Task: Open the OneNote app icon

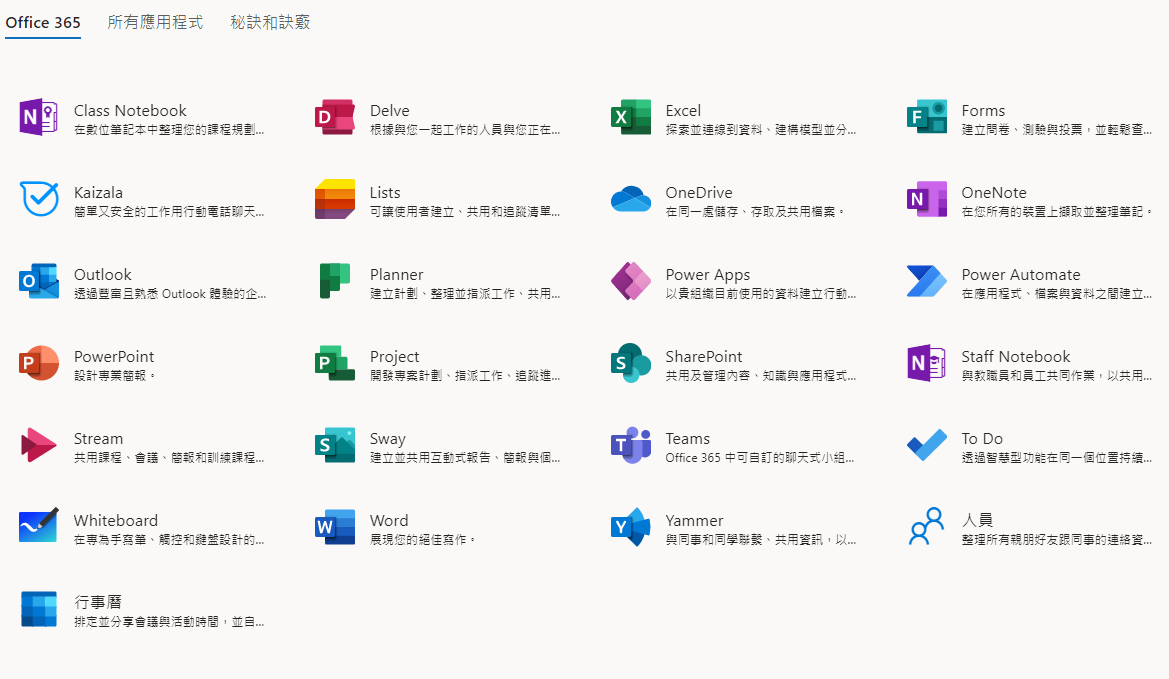Action: (927, 199)
